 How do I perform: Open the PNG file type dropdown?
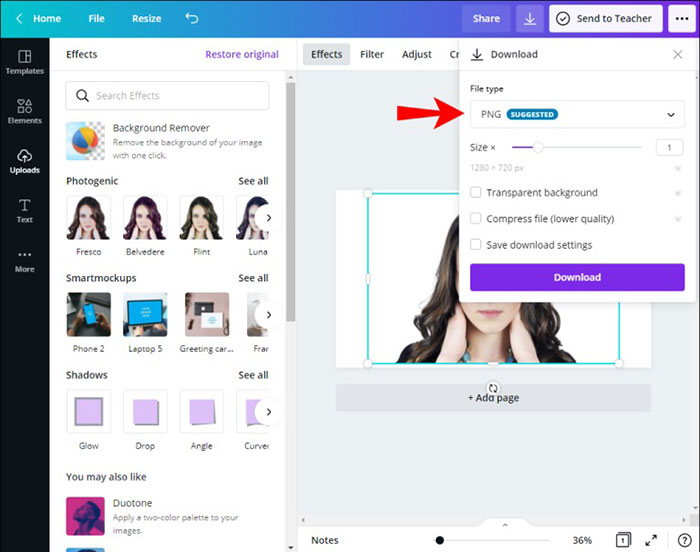click(577, 114)
